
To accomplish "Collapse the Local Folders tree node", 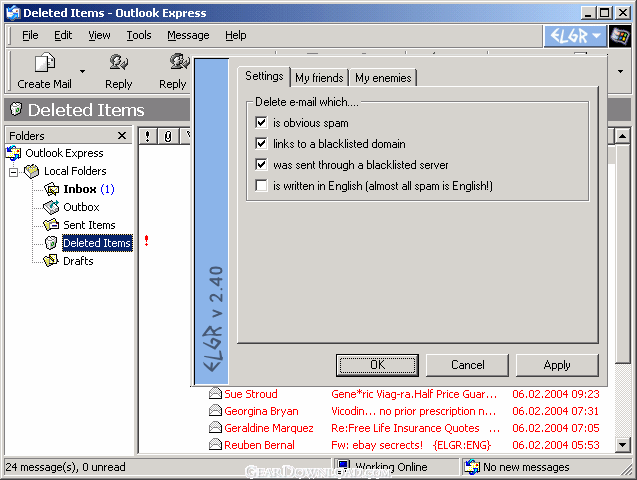I will 13,172.
